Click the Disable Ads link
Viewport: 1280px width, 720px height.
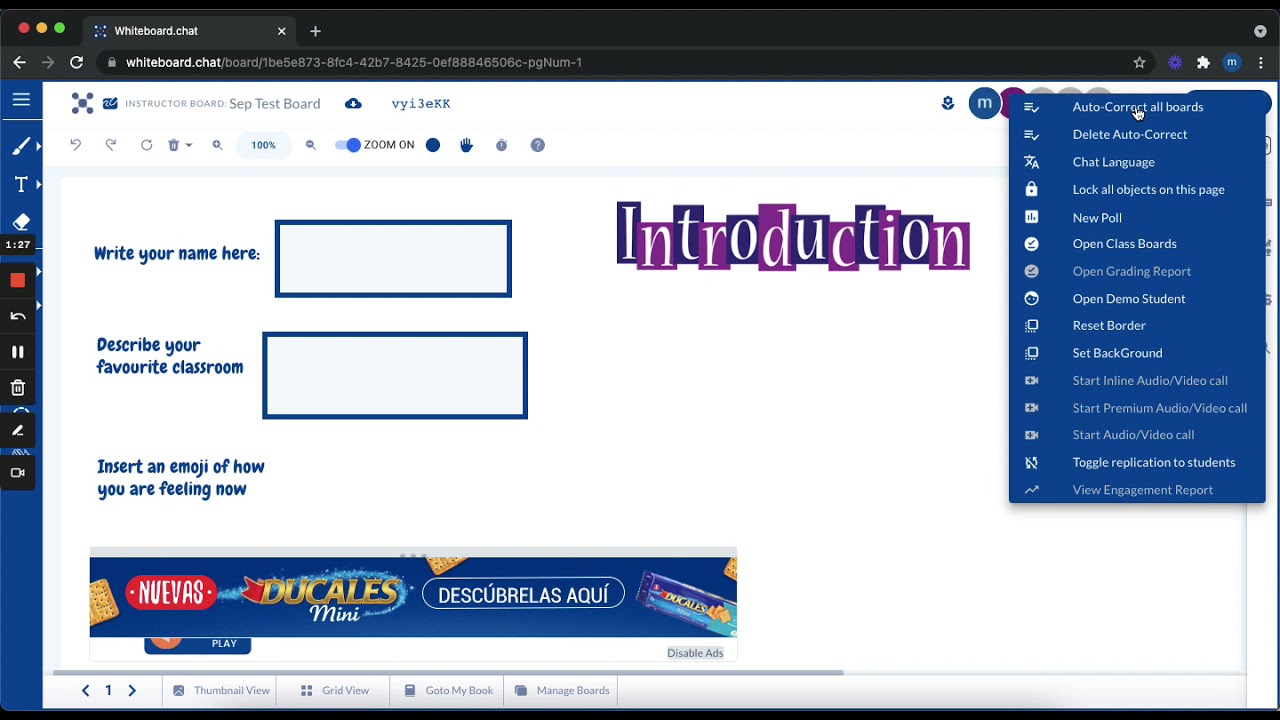[695, 653]
